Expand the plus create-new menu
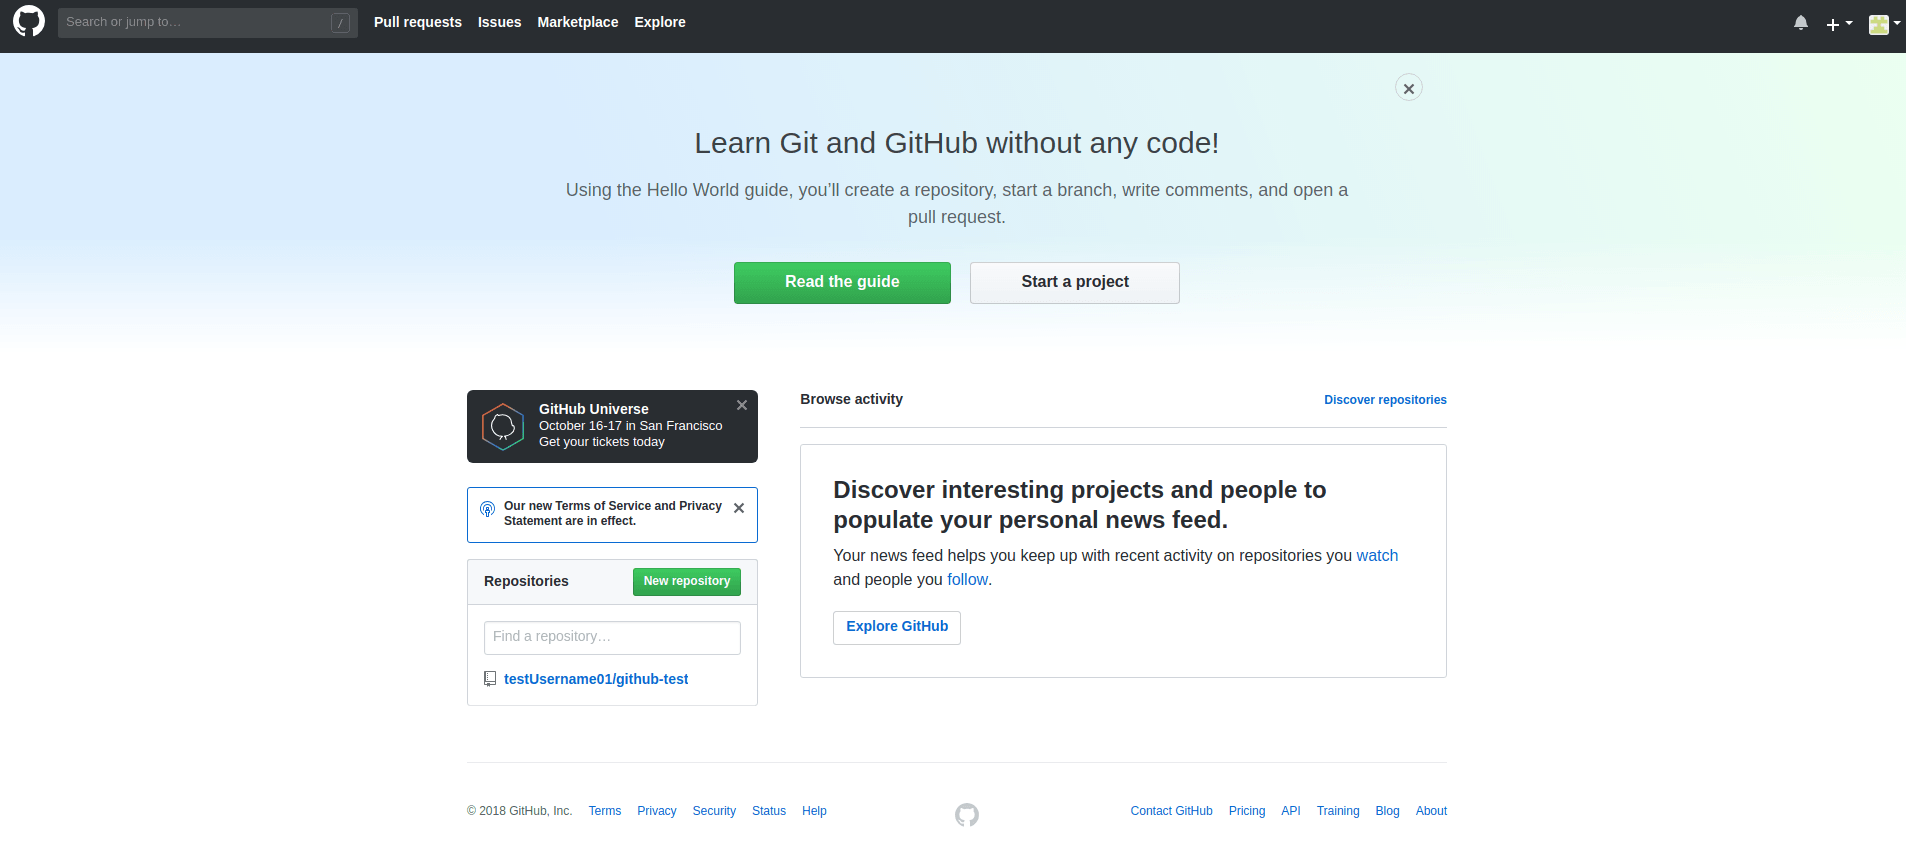The height and width of the screenshot is (850, 1906). [1839, 23]
